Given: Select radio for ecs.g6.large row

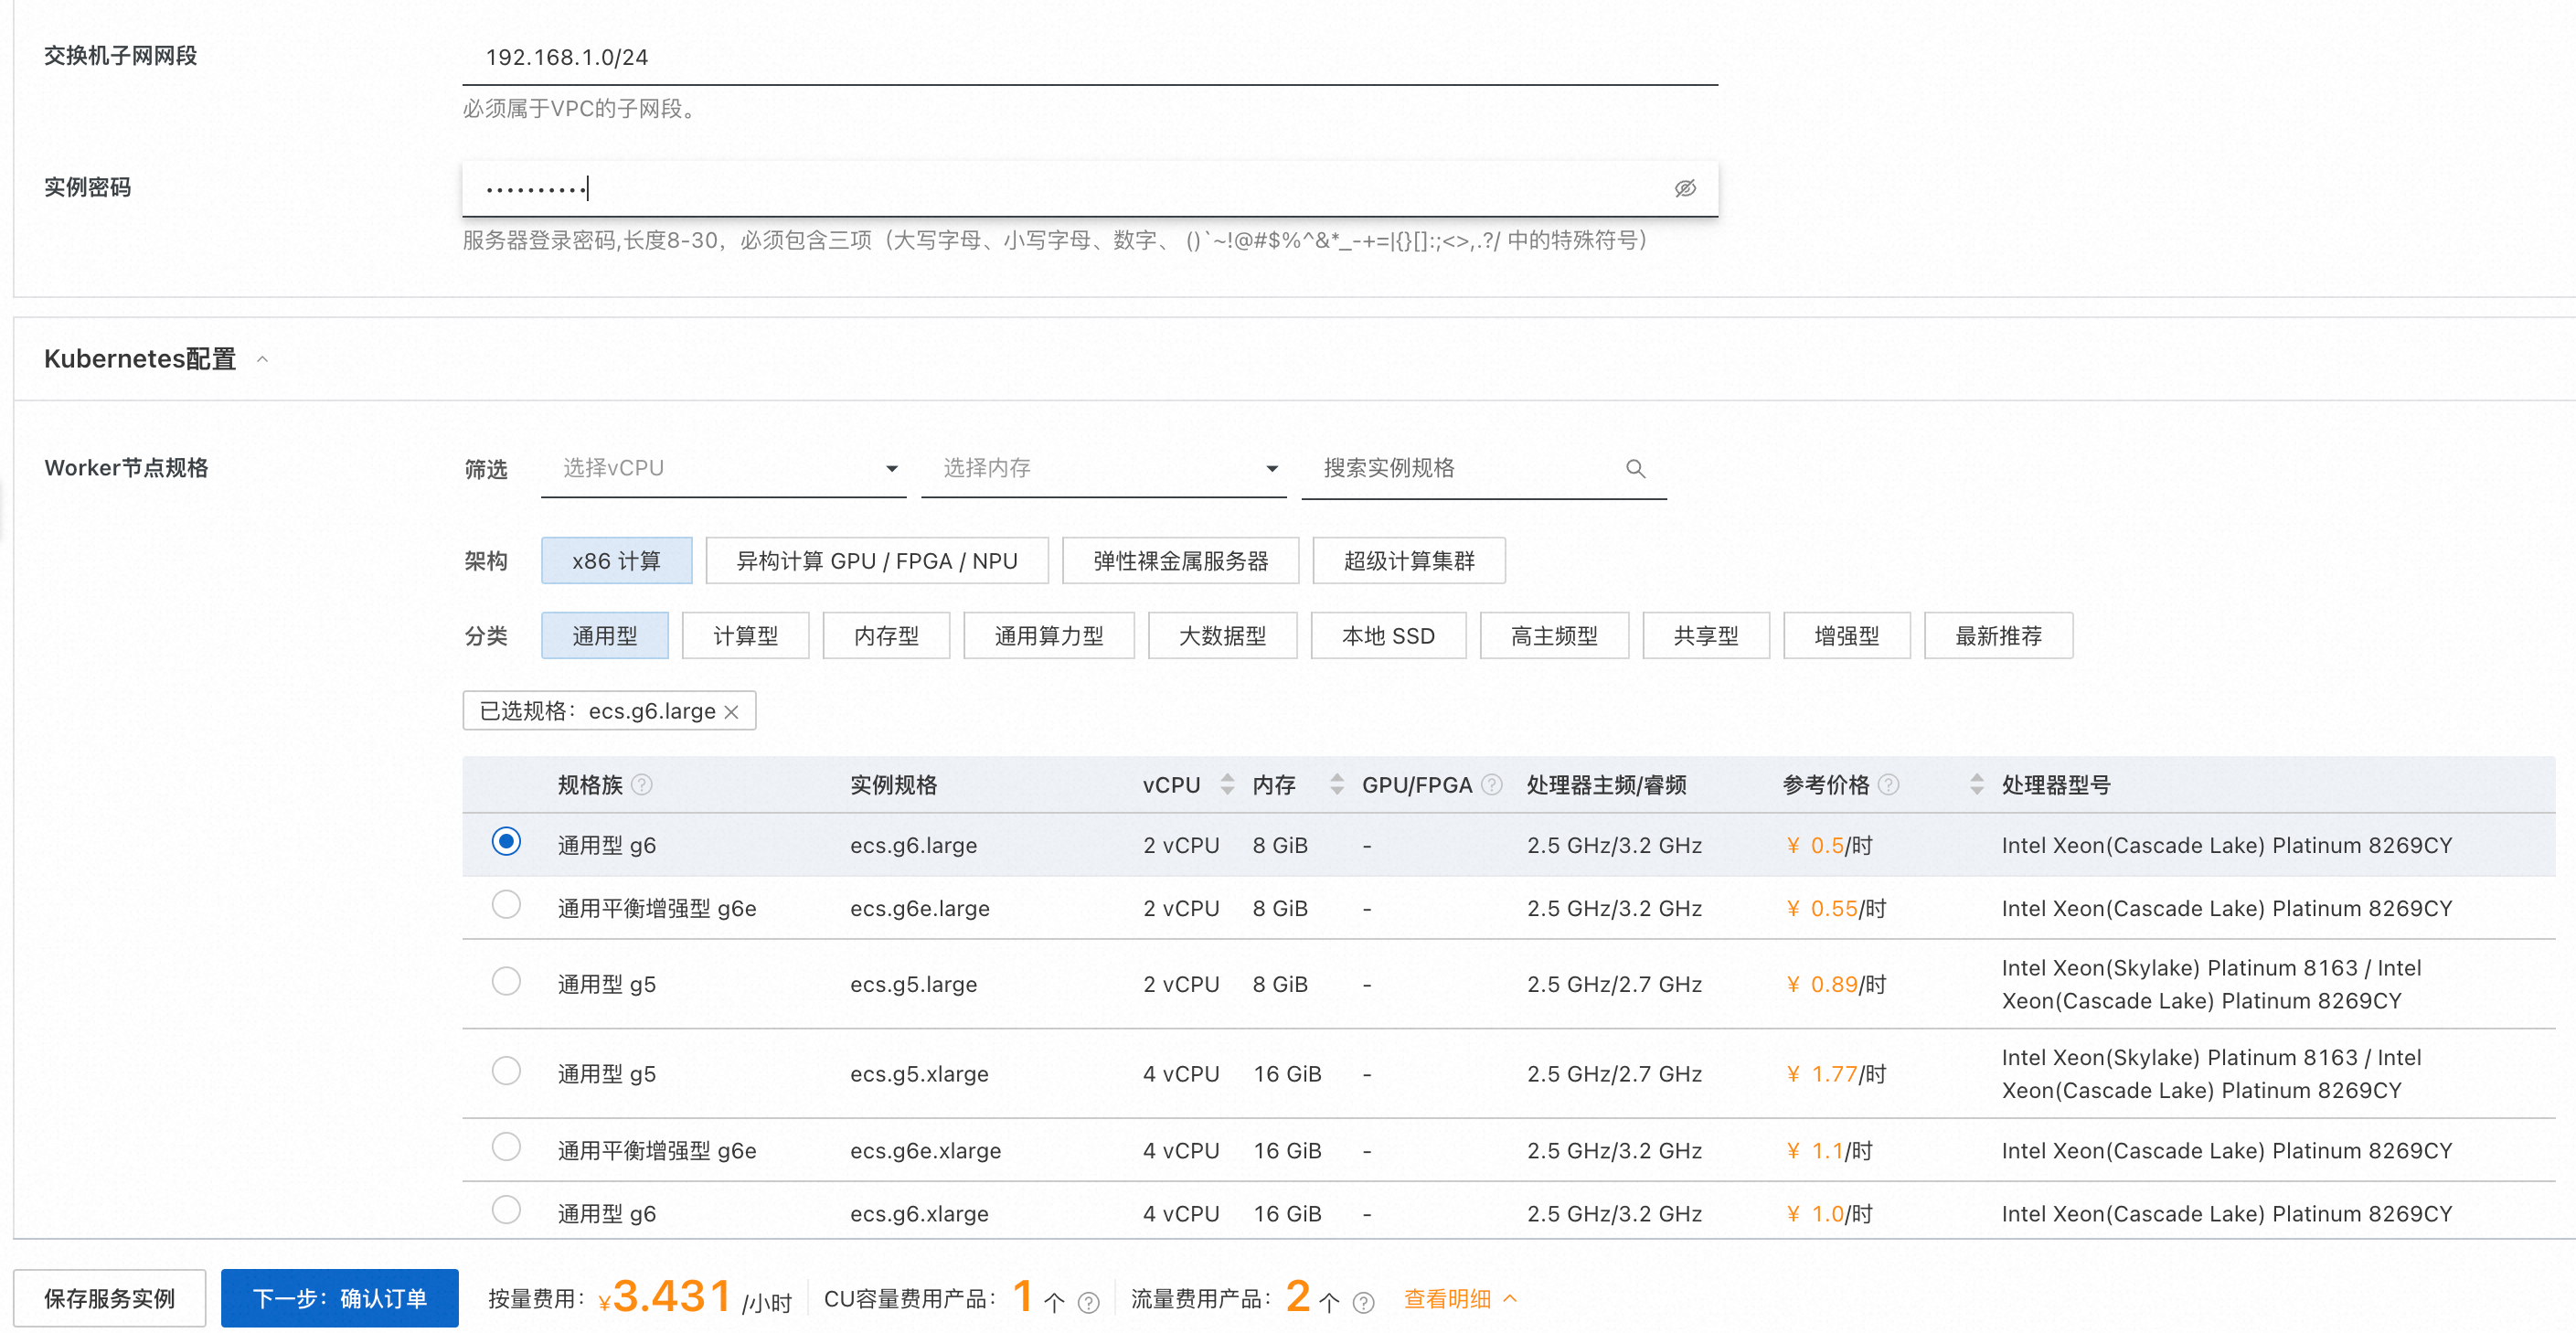Looking at the screenshot, I should coord(506,842).
